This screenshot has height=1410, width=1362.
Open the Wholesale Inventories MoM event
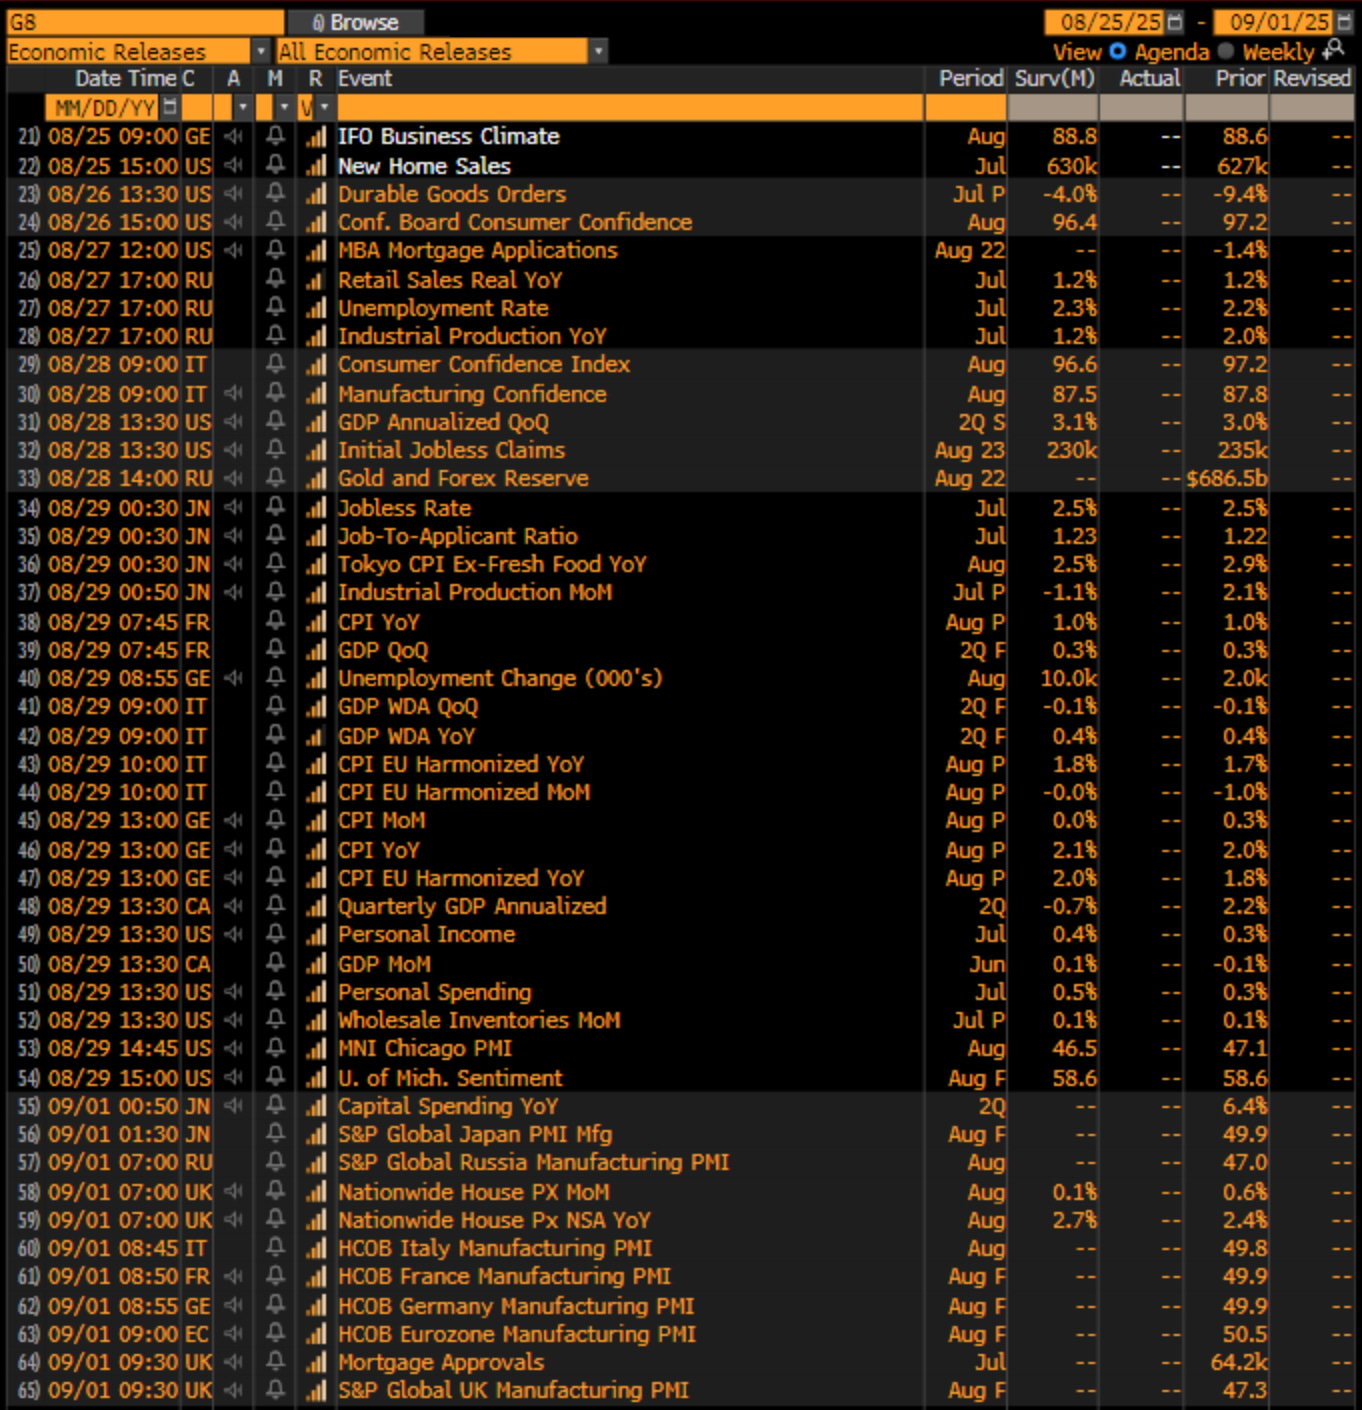[479, 1020]
